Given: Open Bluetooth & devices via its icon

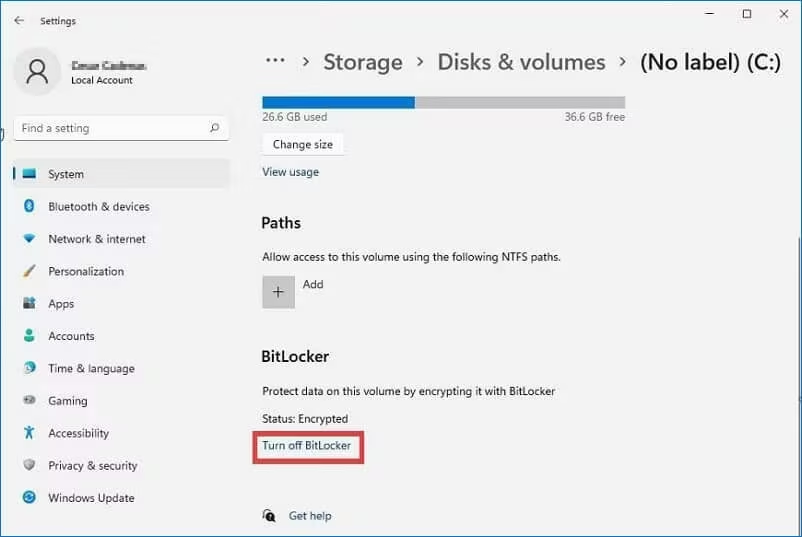Looking at the screenshot, I should pyautogui.click(x=29, y=206).
